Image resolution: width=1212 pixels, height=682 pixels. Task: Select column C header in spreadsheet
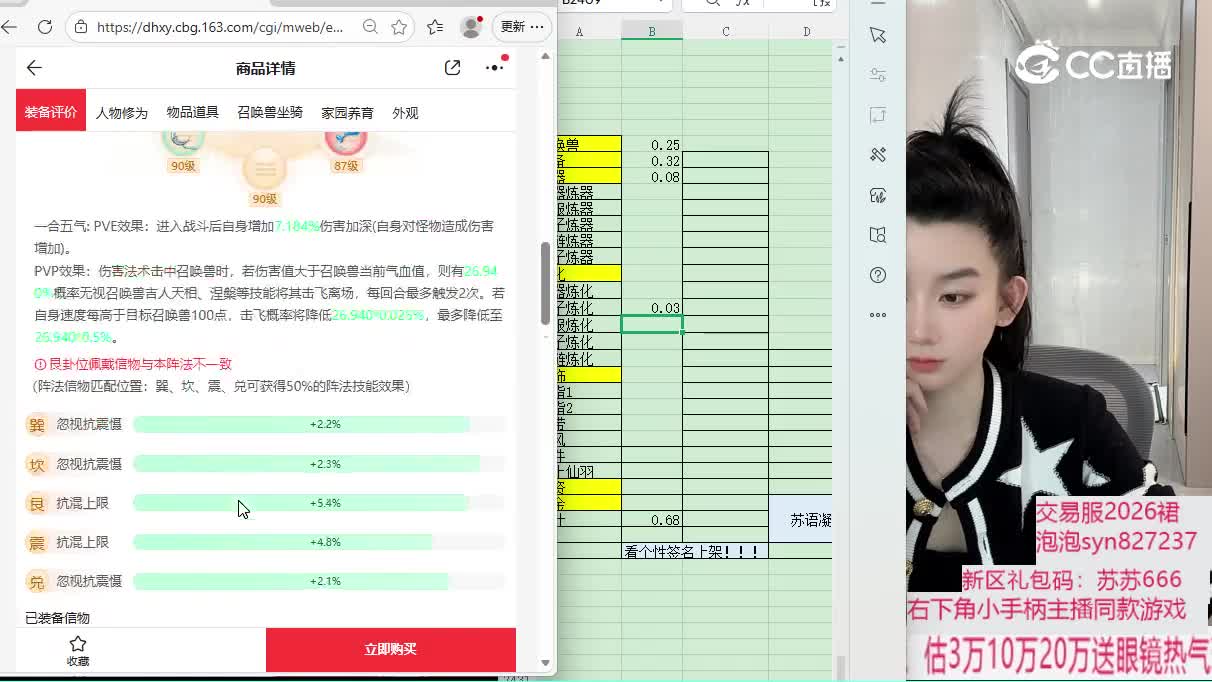(726, 32)
